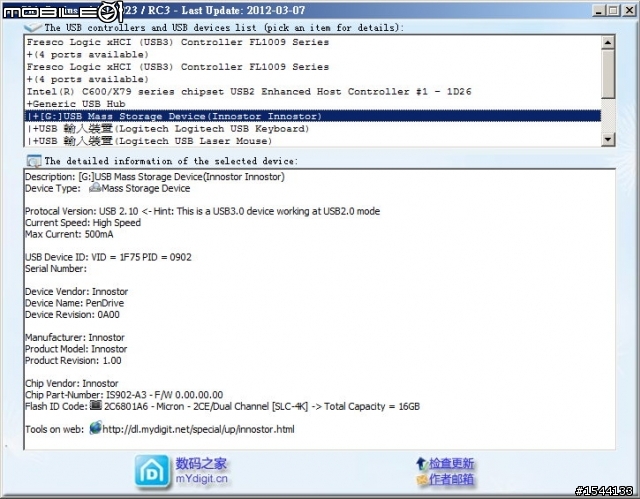Click the 'Serial Number:' line
The image size is (640, 499).
[x=56, y=268]
